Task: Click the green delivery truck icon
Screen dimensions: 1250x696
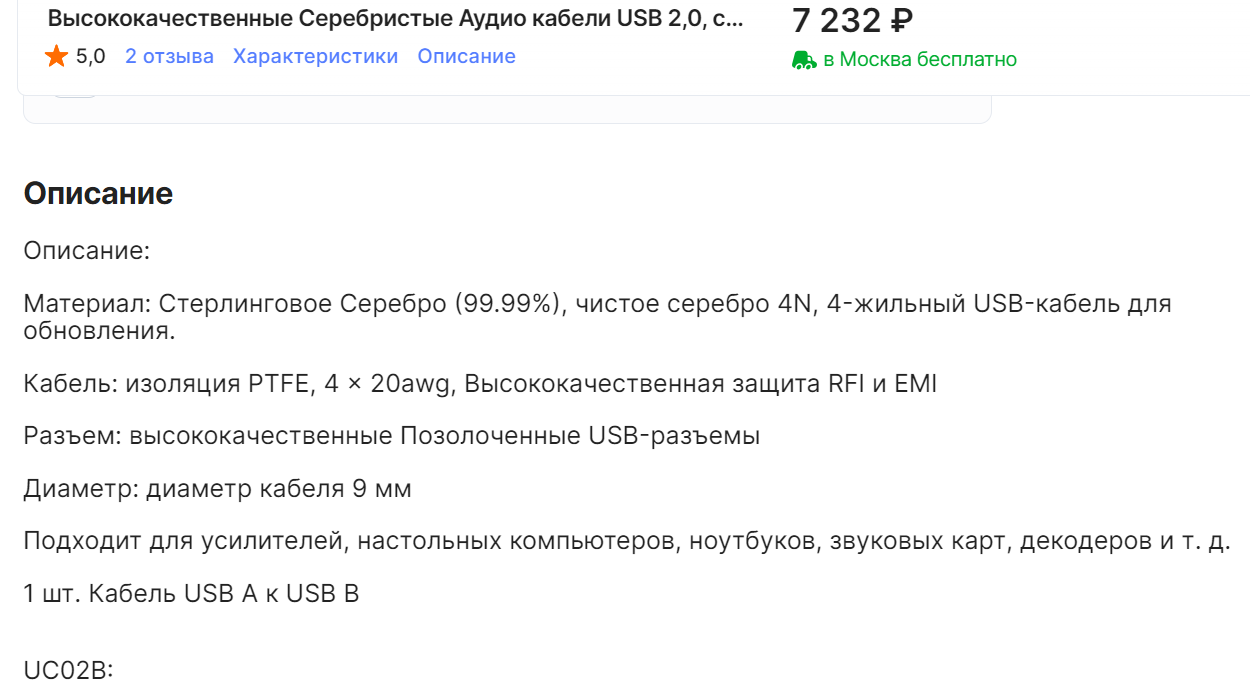Action: pyautogui.click(x=804, y=60)
